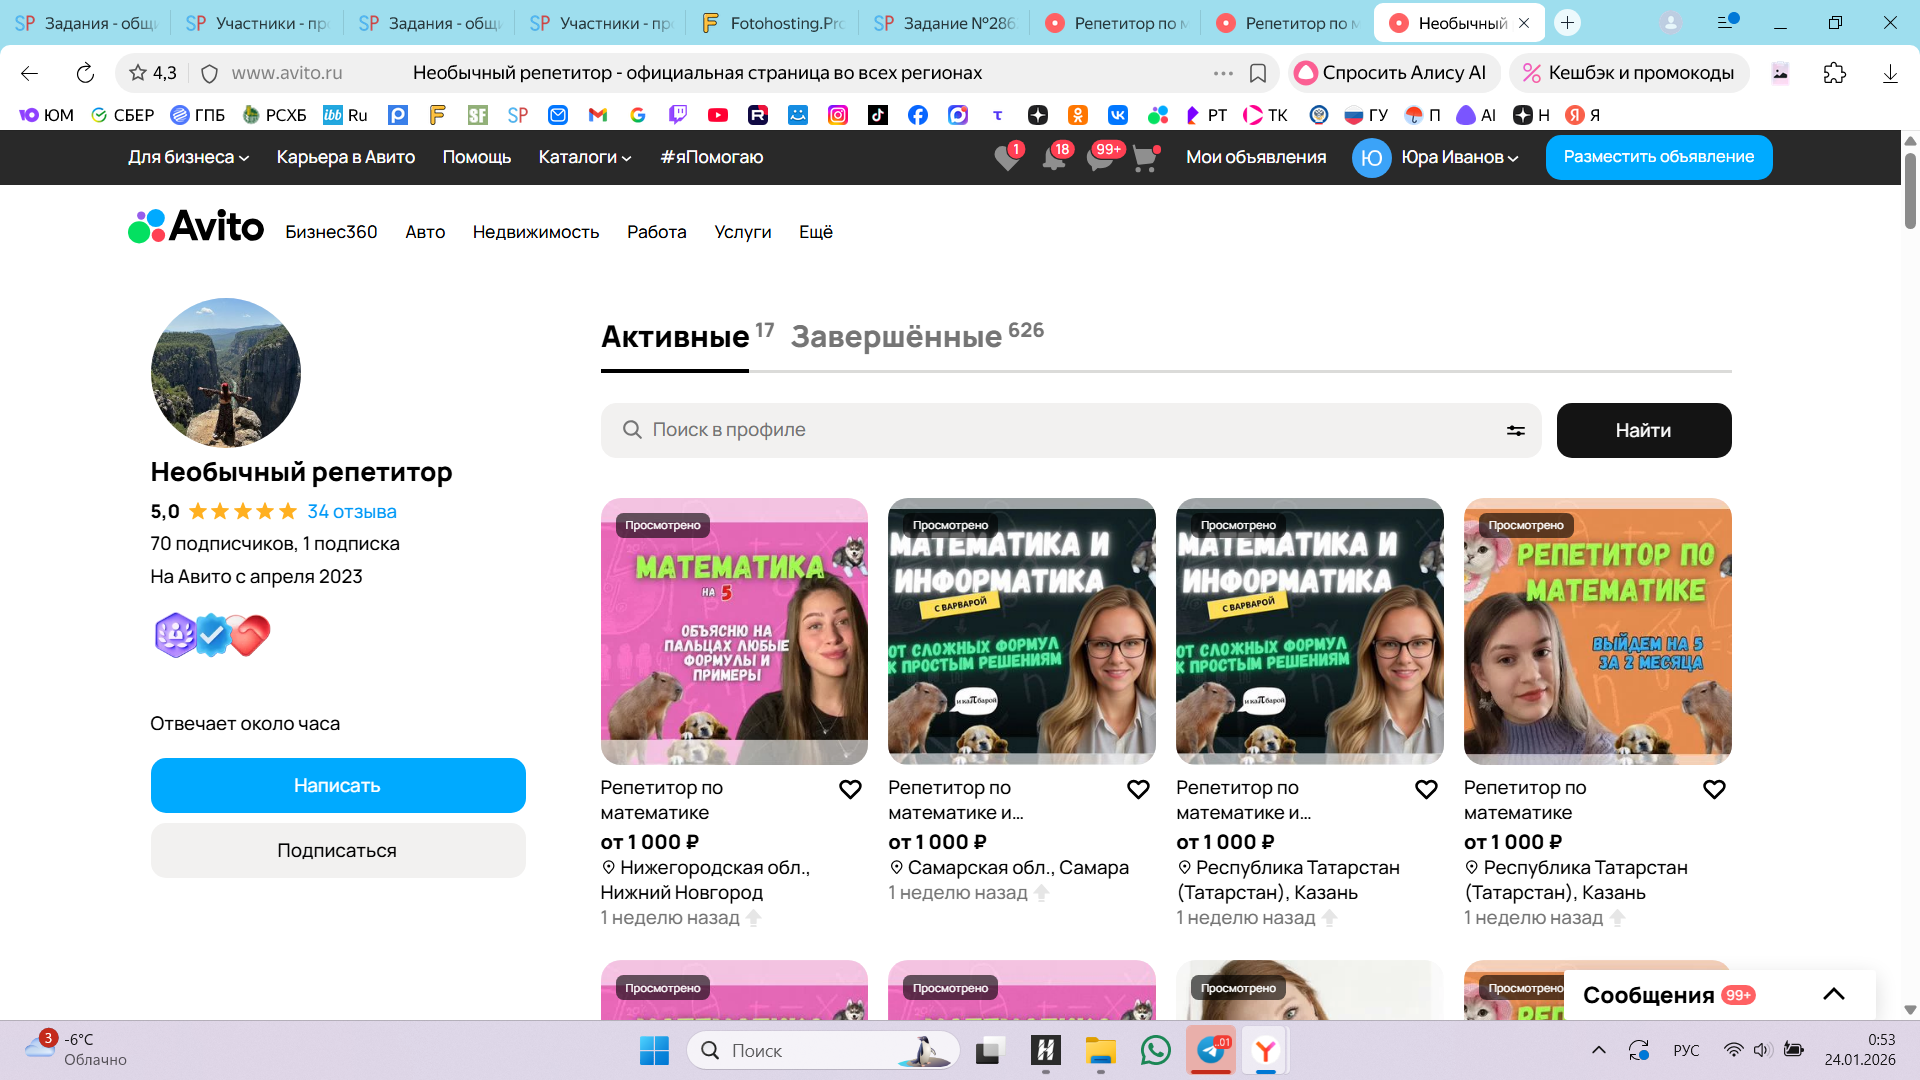The image size is (1920, 1080).
Task: Expand the Сообщения chat panel chevron
Action: [1833, 994]
